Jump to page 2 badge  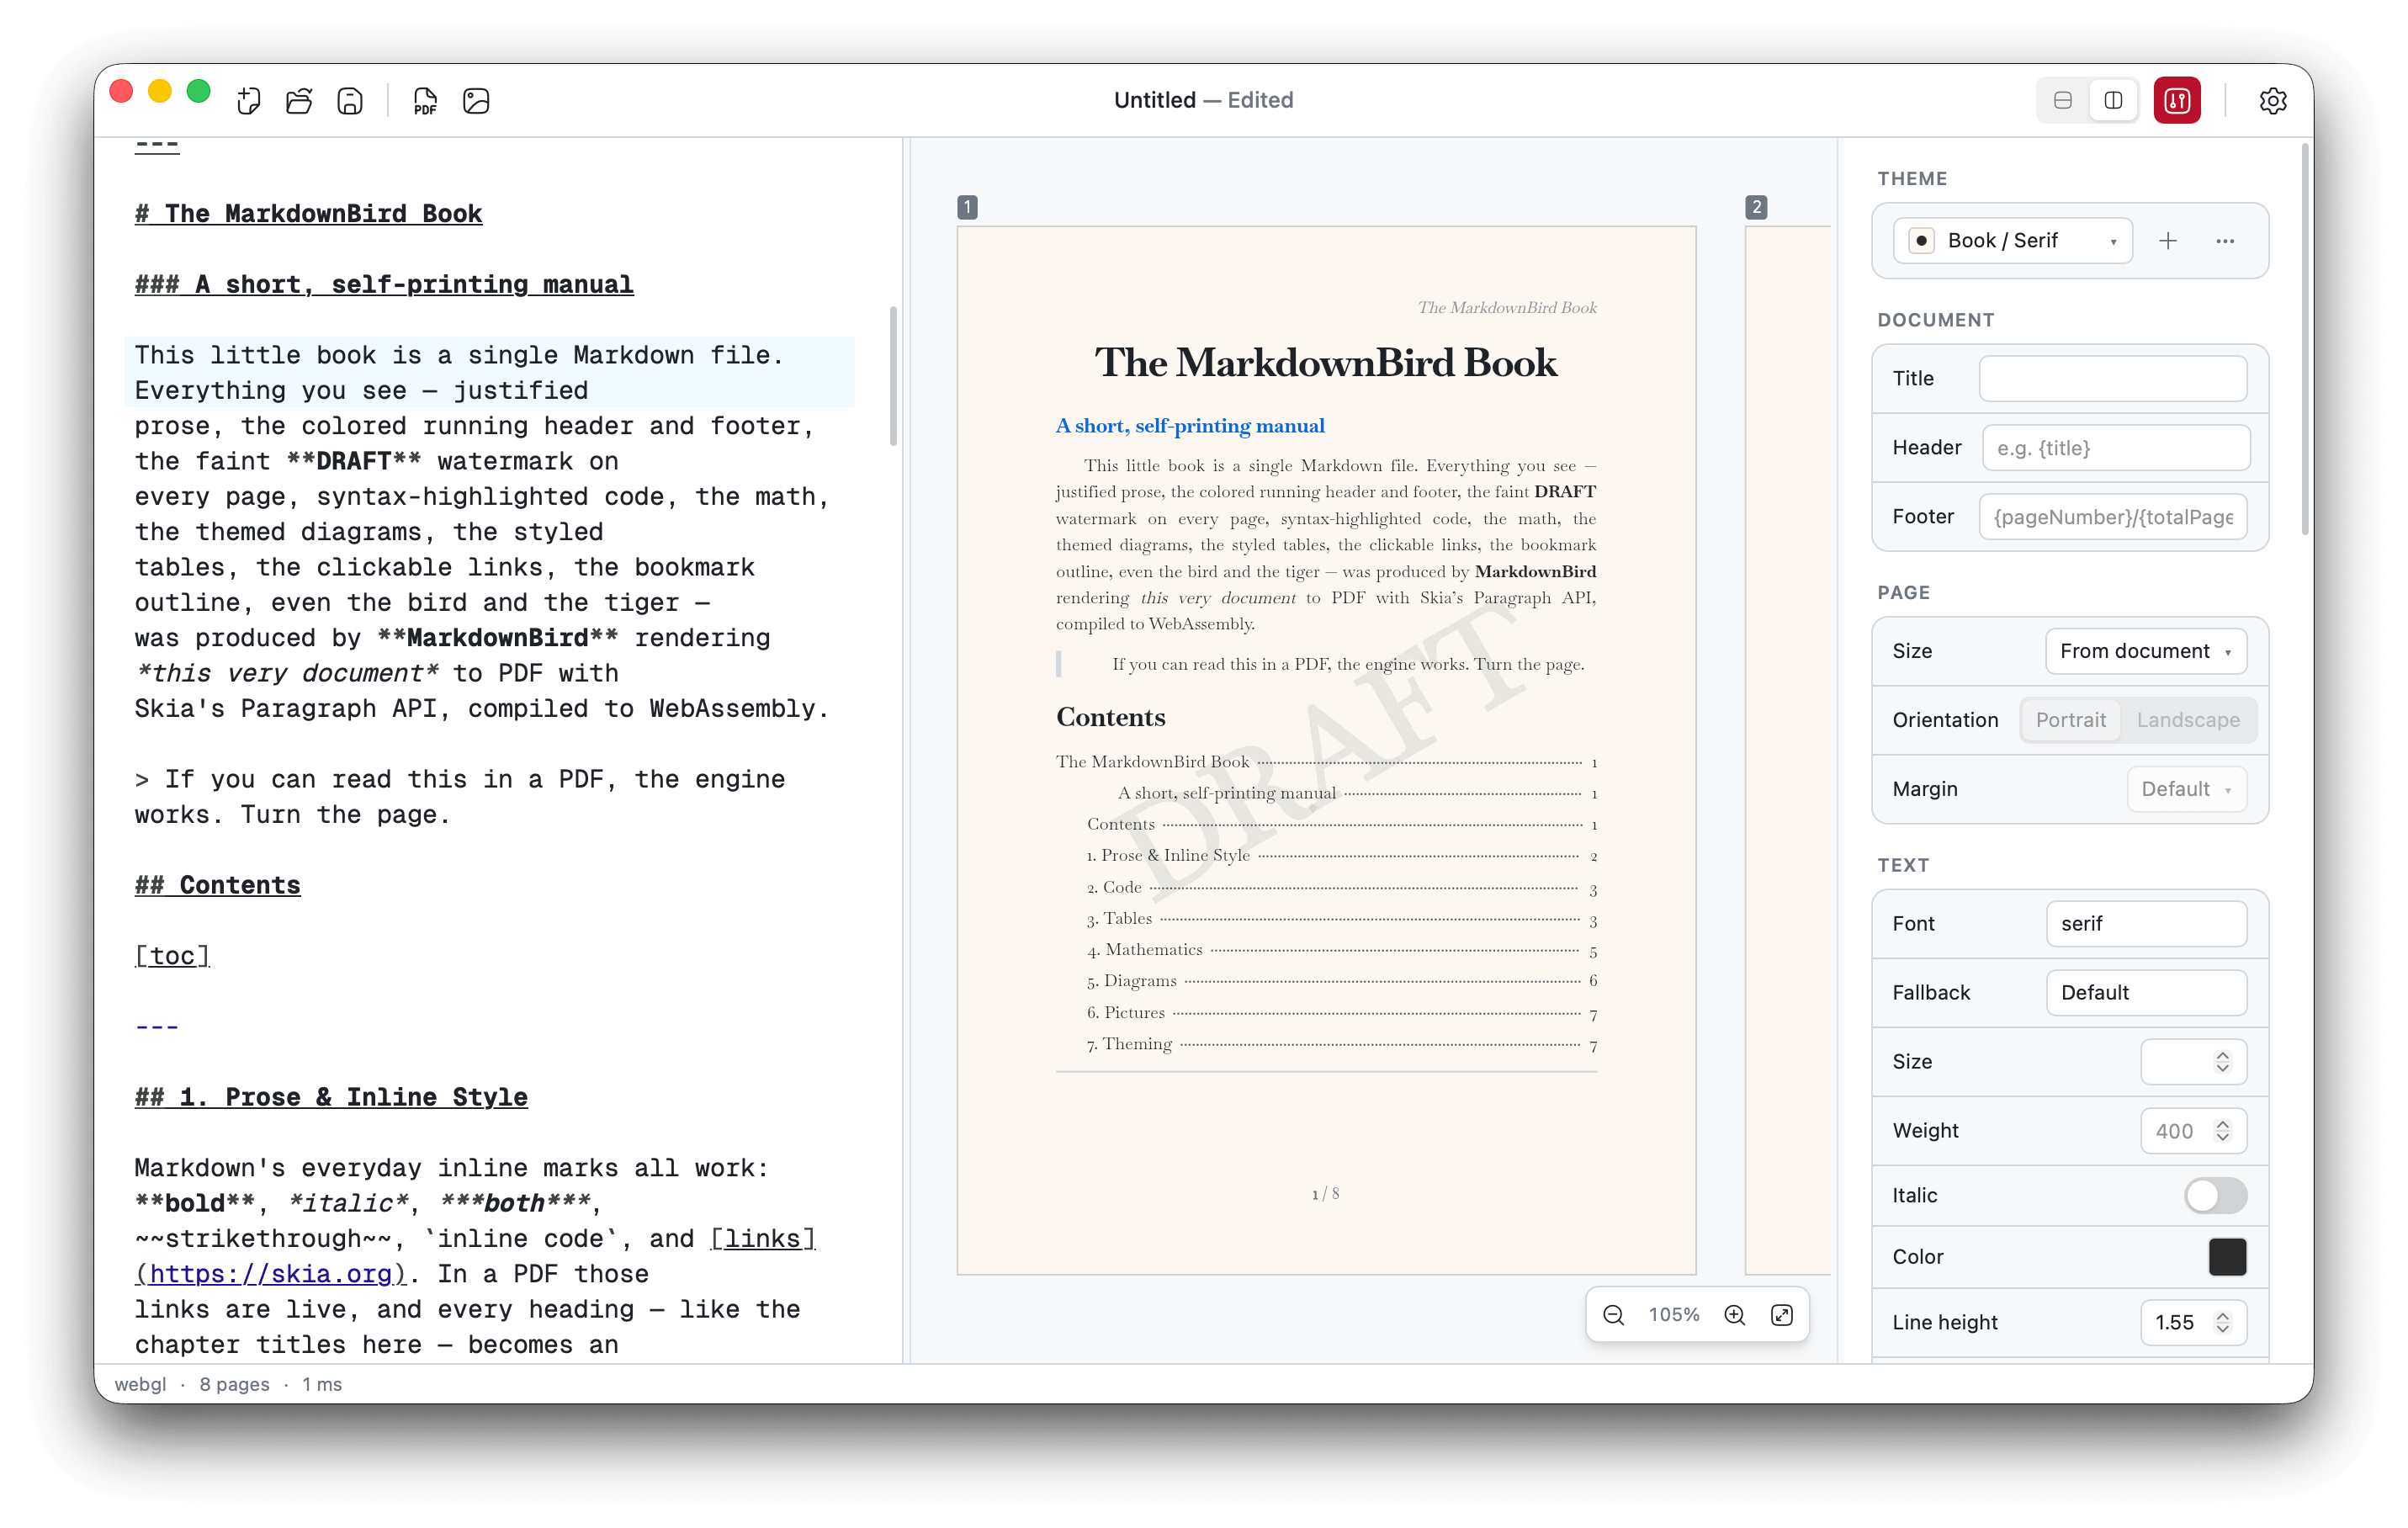pyautogui.click(x=1756, y=207)
